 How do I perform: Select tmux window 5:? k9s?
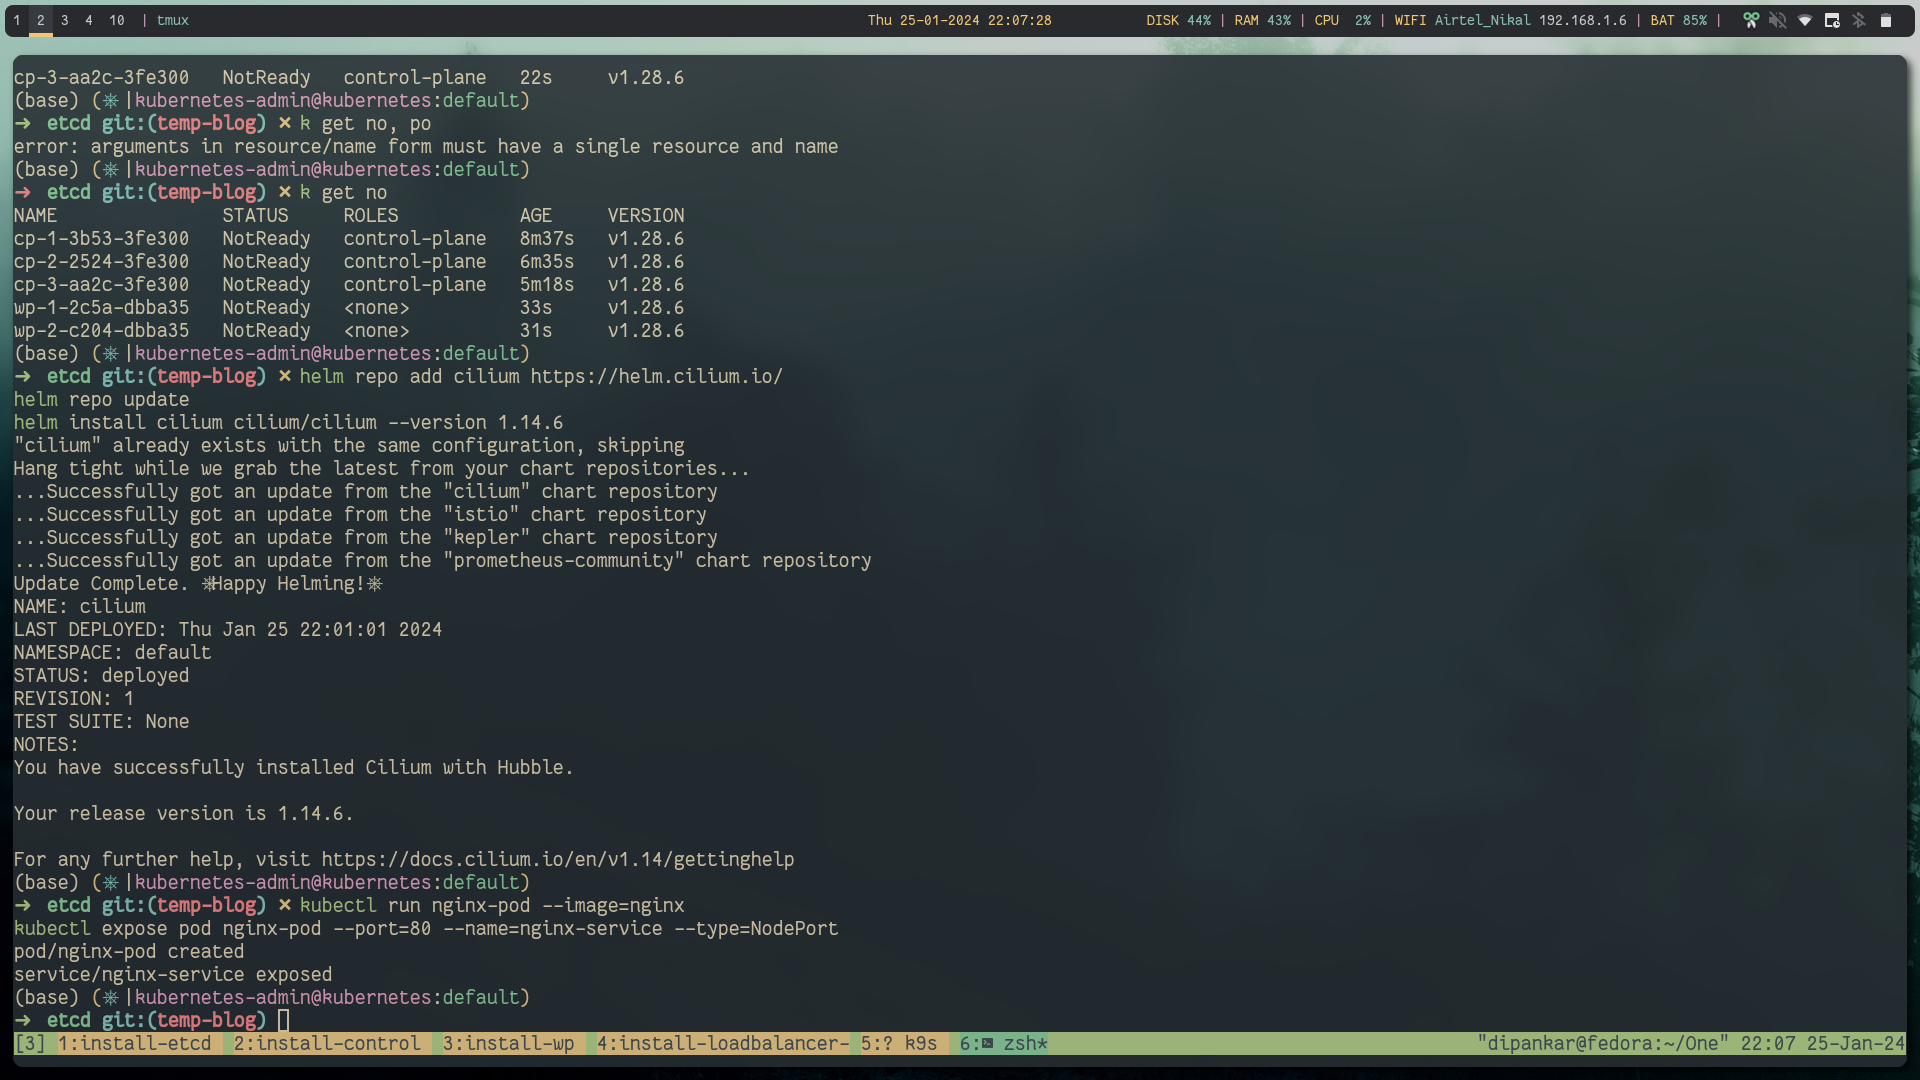[899, 1044]
